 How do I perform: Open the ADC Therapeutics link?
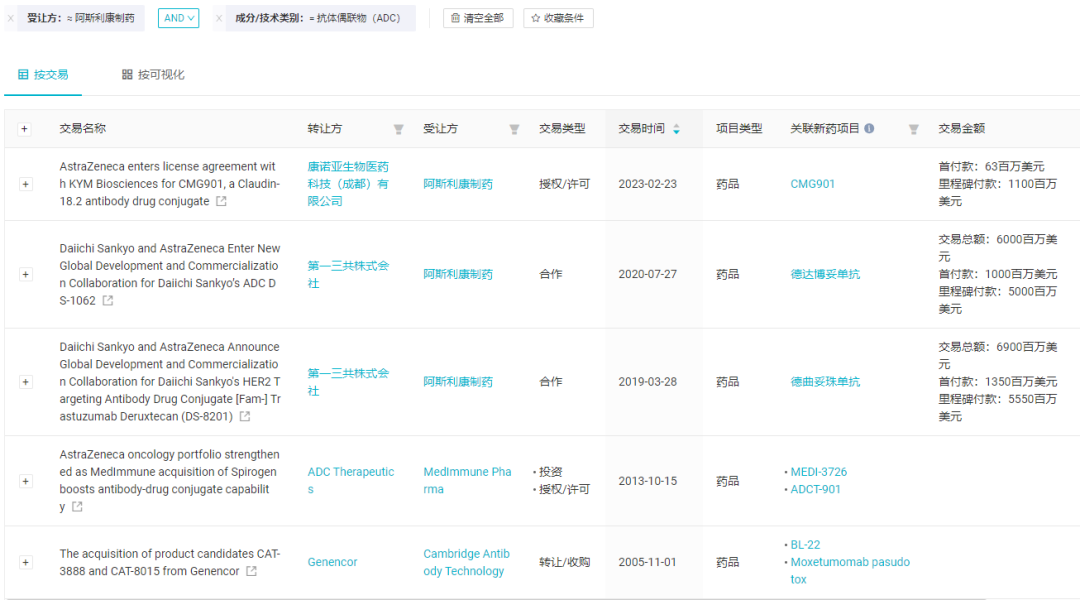coord(351,481)
